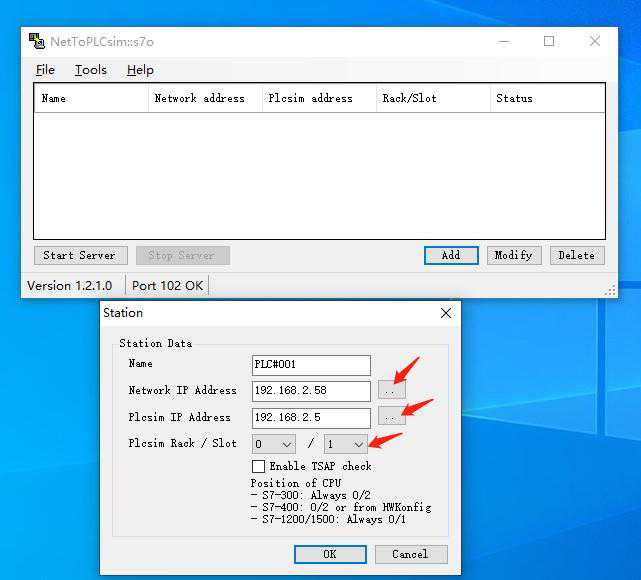Open the Tools menu
The image size is (641, 580).
90,70
